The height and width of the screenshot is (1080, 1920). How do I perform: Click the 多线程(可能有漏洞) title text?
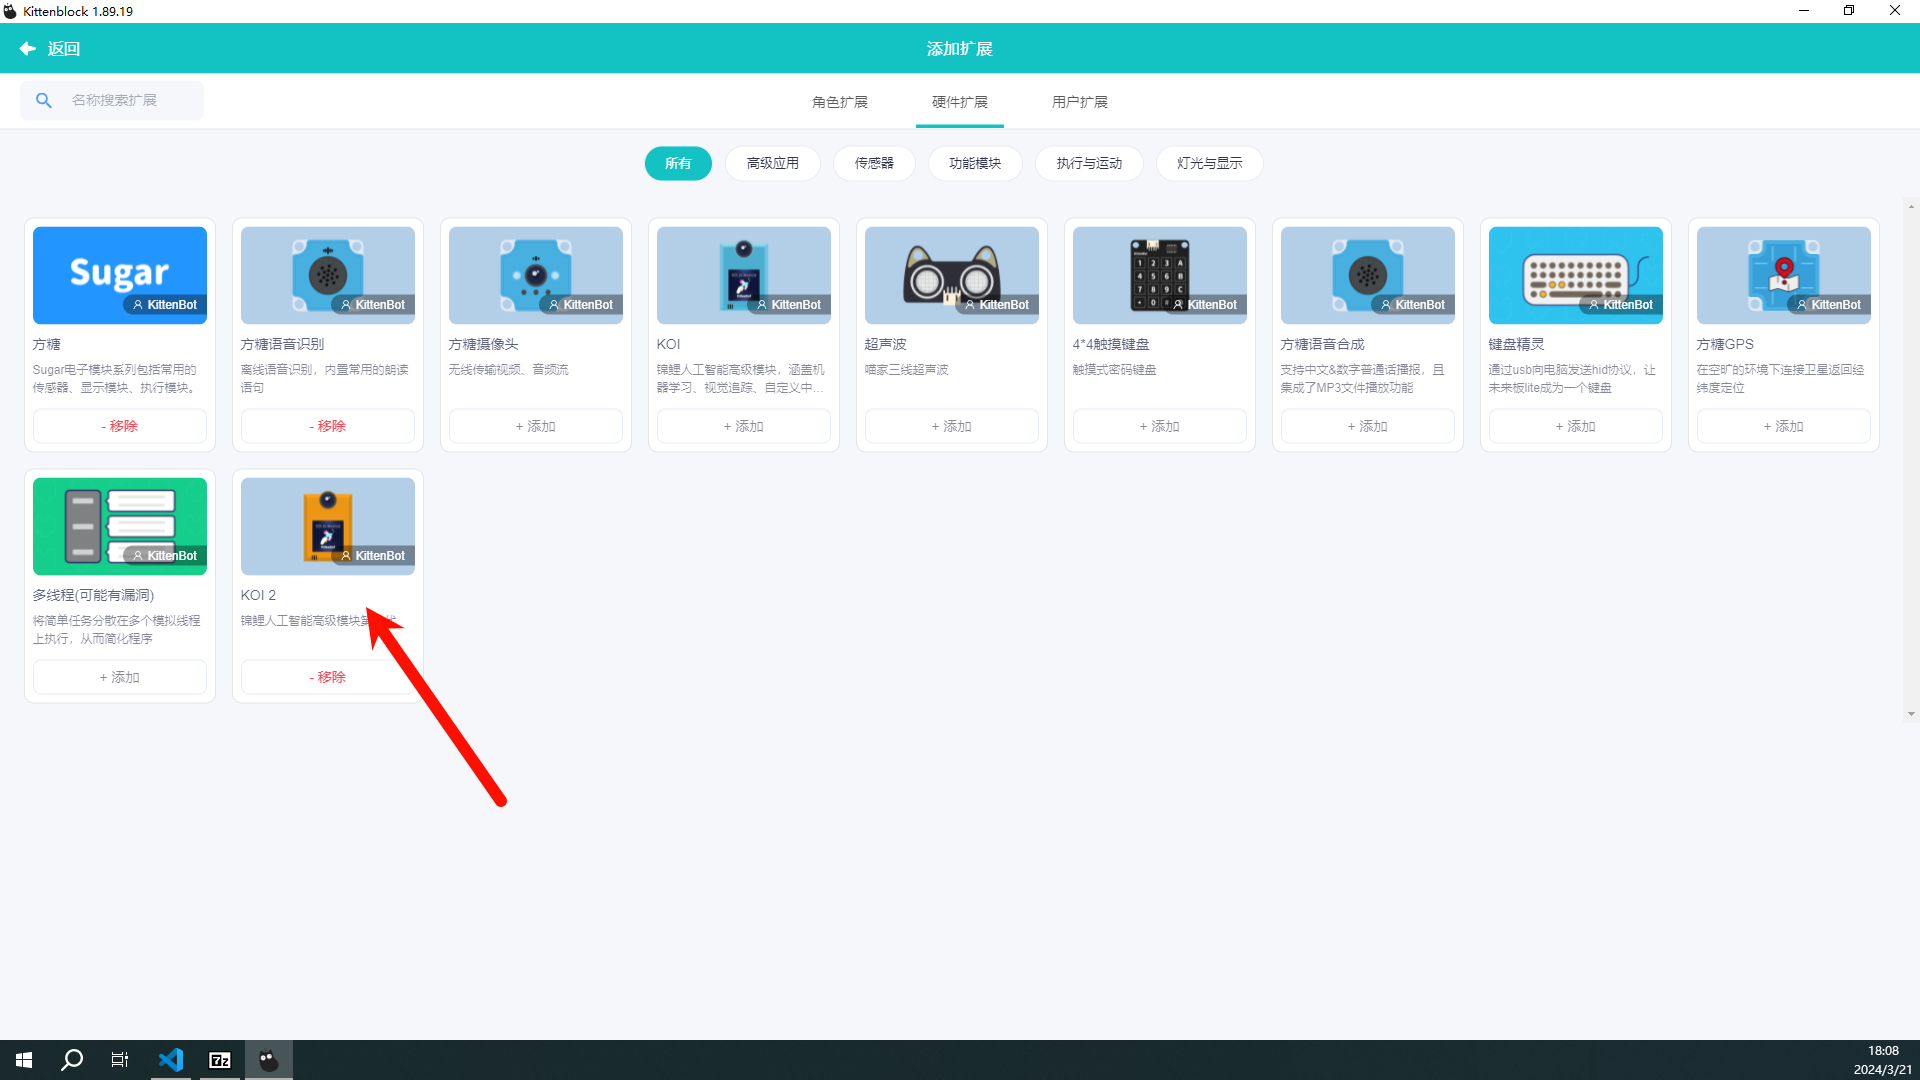tap(94, 595)
